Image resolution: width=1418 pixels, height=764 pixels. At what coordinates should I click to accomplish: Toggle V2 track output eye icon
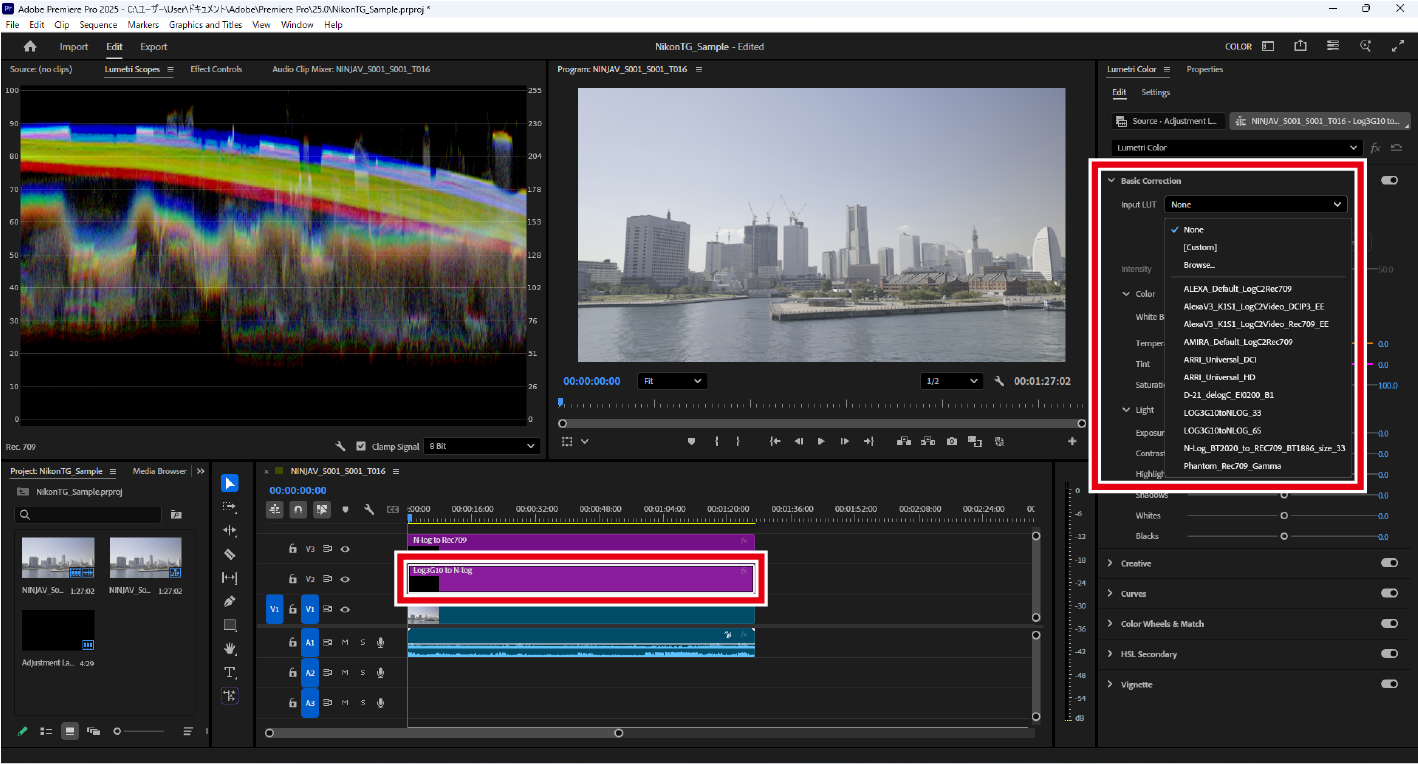pos(345,579)
